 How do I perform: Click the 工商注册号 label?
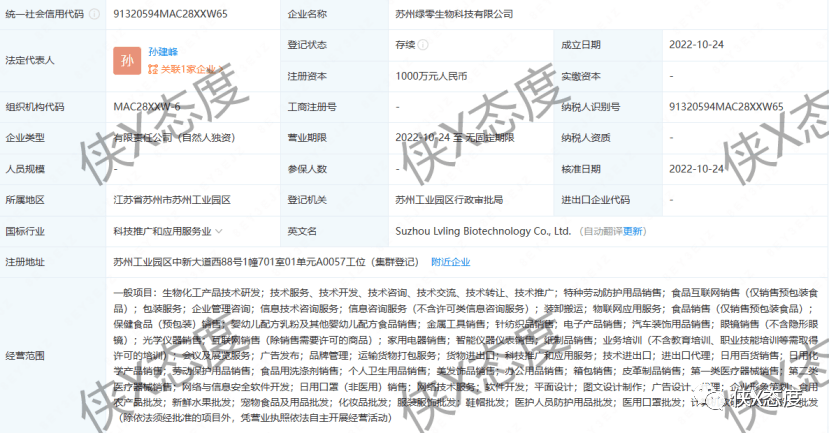pos(311,107)
